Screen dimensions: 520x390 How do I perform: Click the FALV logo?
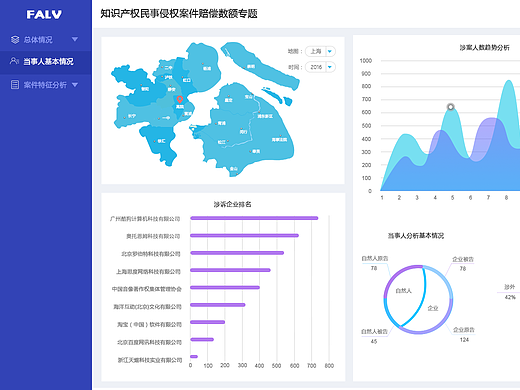point(44,14)
